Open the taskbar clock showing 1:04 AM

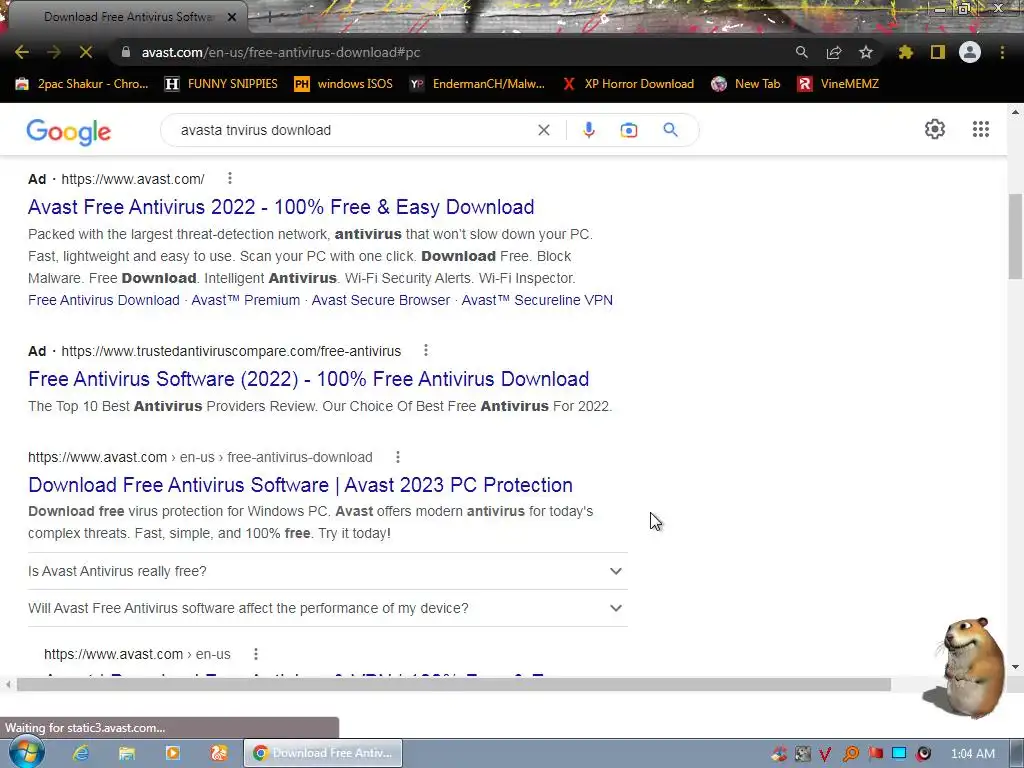pos(972,753)
